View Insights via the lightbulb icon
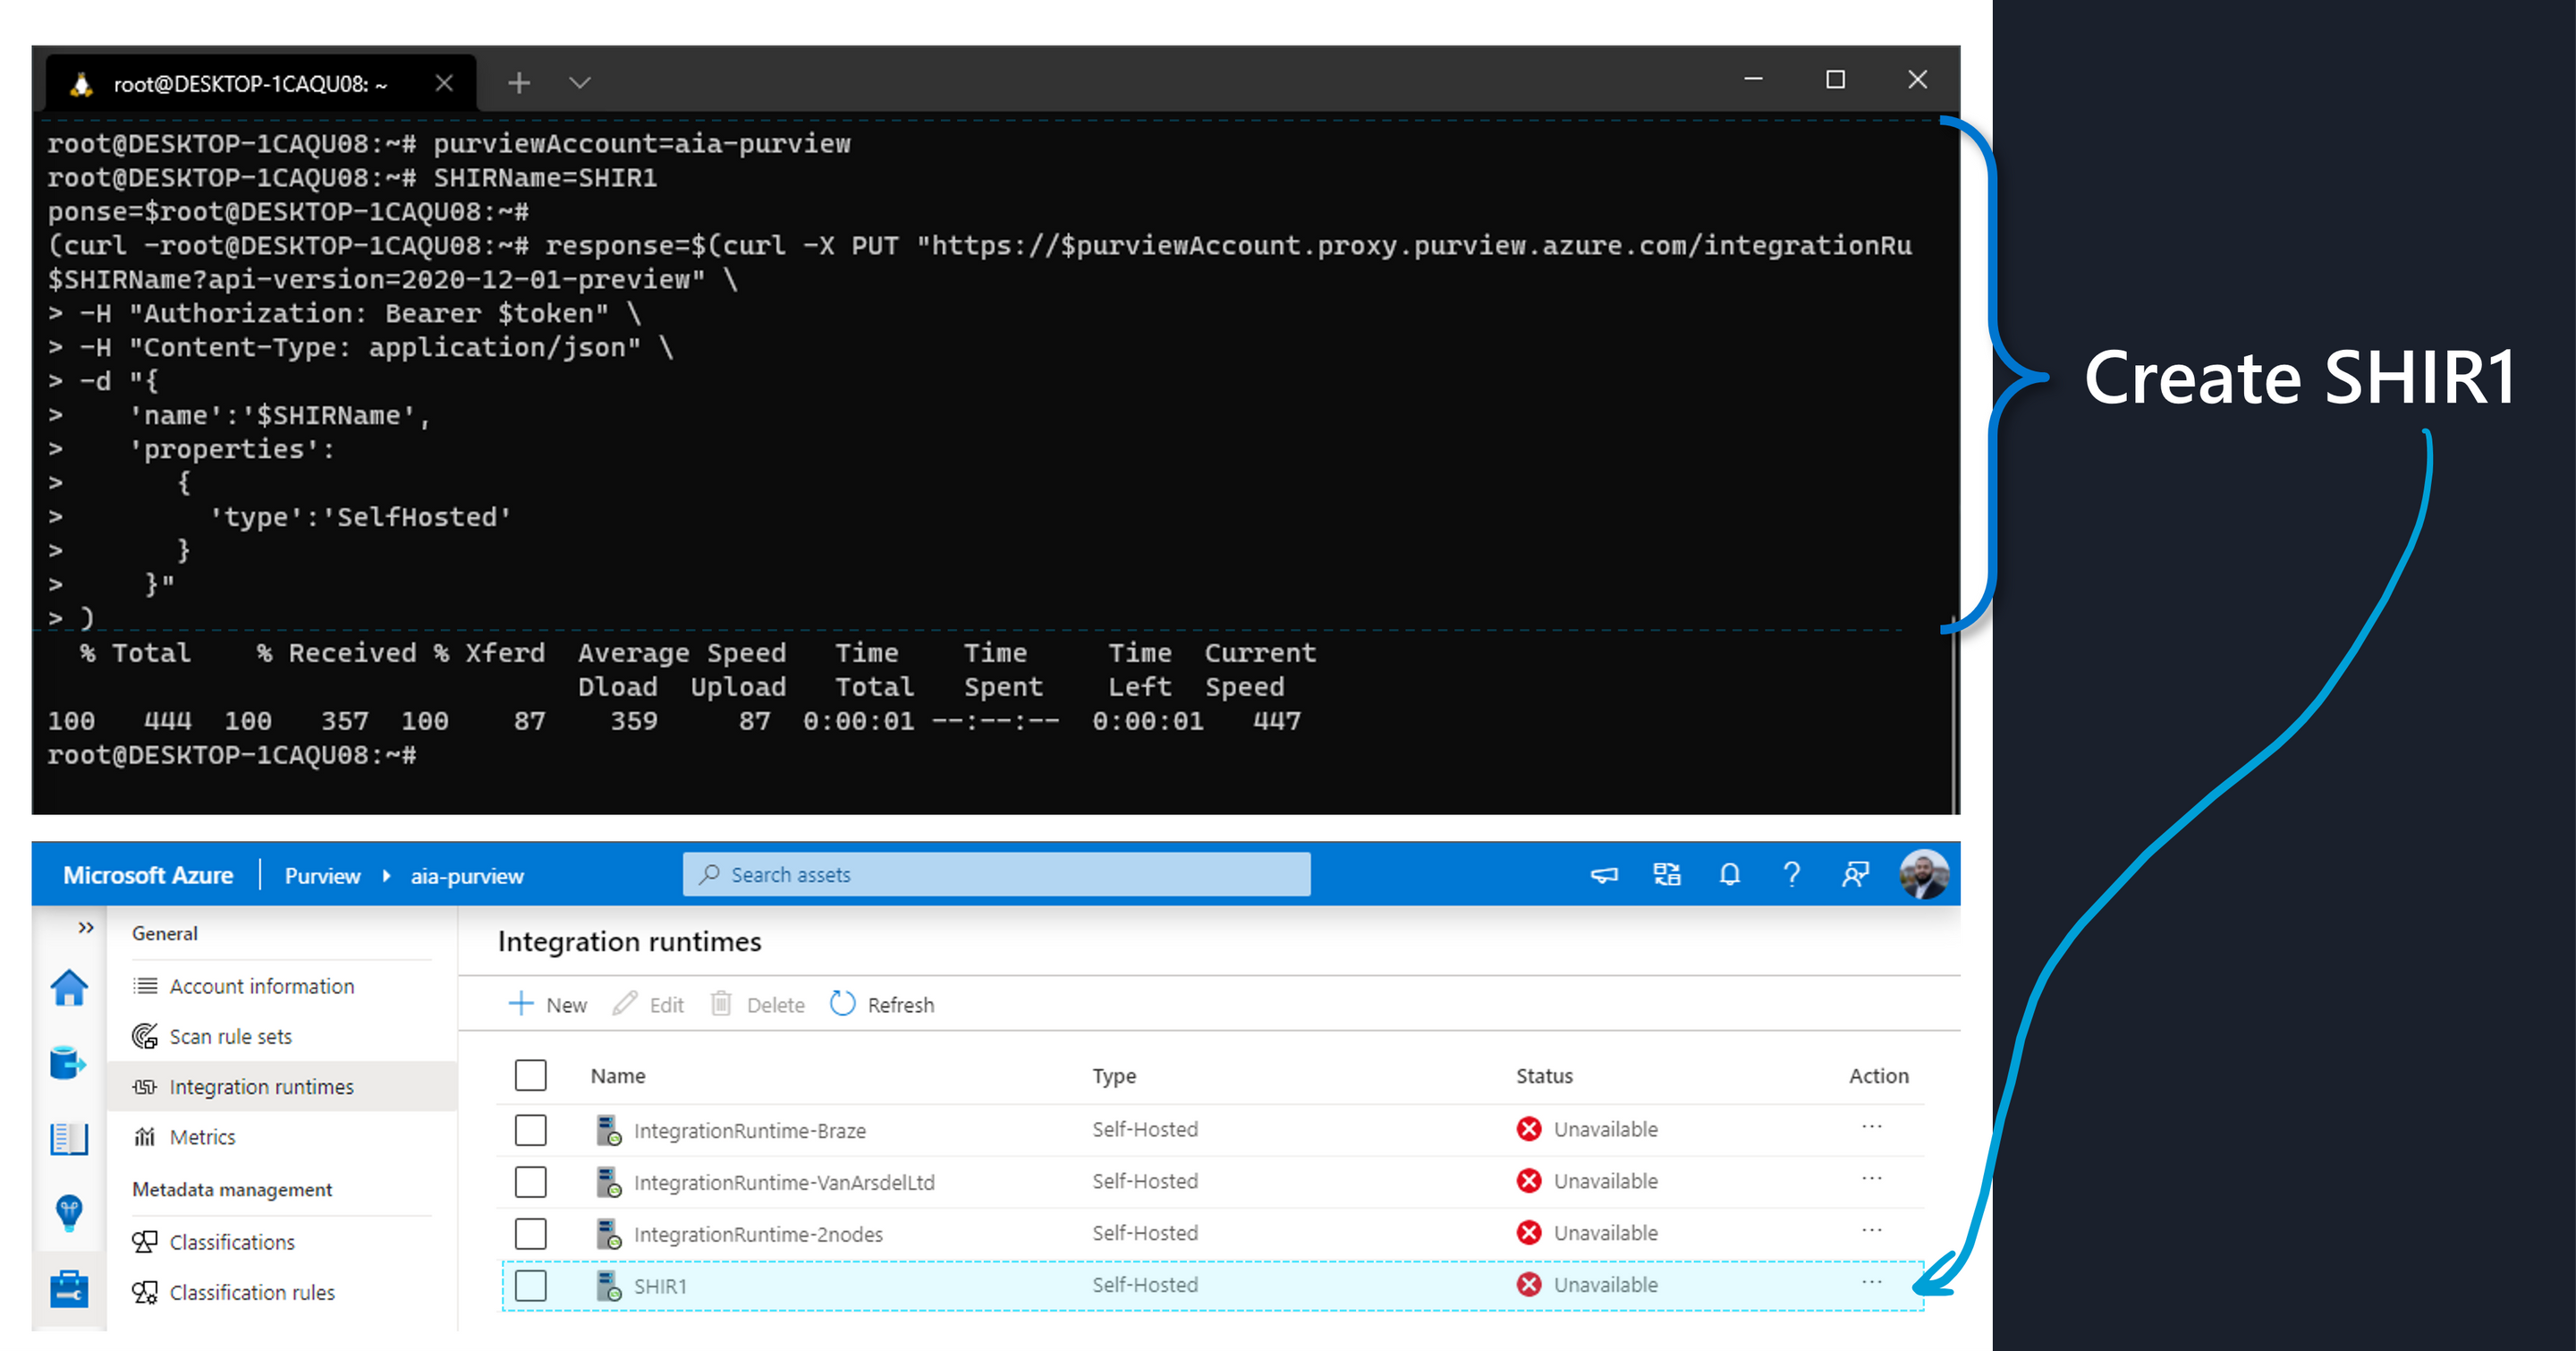This screenshot has width=2576, height=1351. click(x=68, y=1213)
